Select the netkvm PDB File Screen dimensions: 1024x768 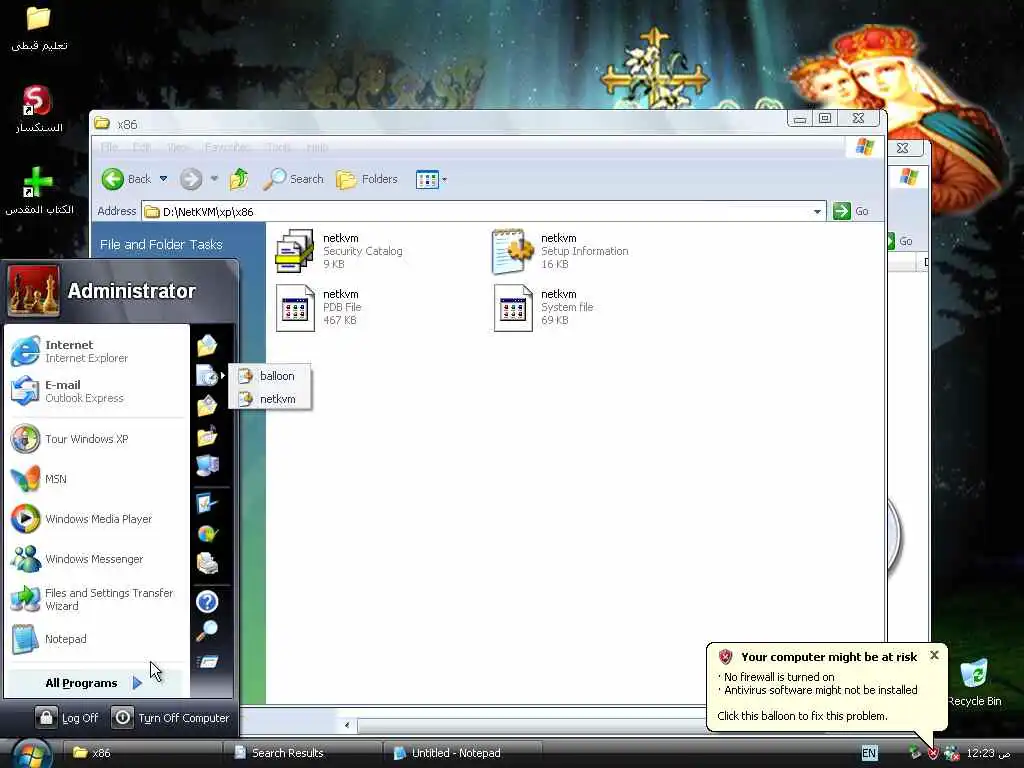click(x=320, y=307)
